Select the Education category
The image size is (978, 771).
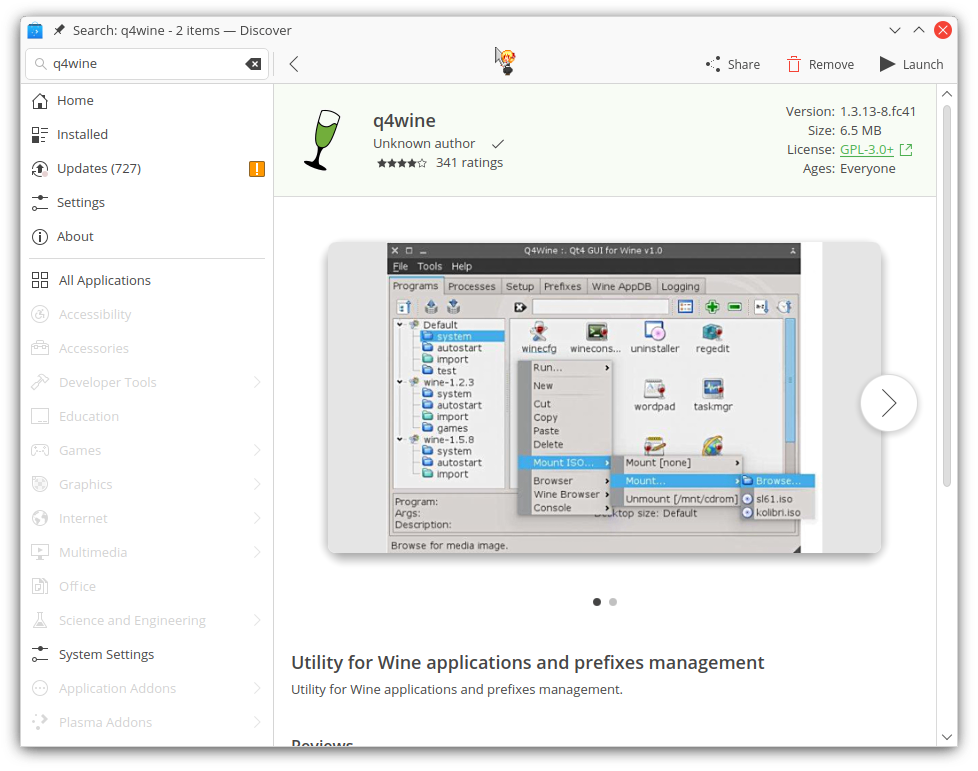(x=147, y=416)
